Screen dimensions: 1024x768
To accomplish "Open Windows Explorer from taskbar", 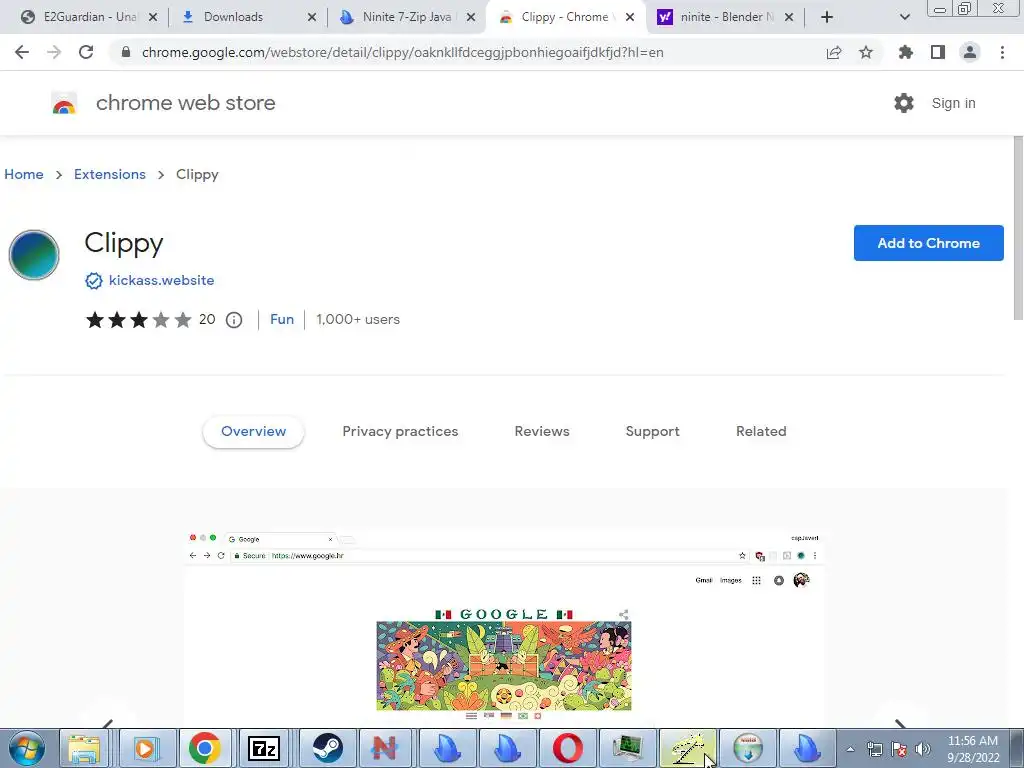I will tap(85, 748).
